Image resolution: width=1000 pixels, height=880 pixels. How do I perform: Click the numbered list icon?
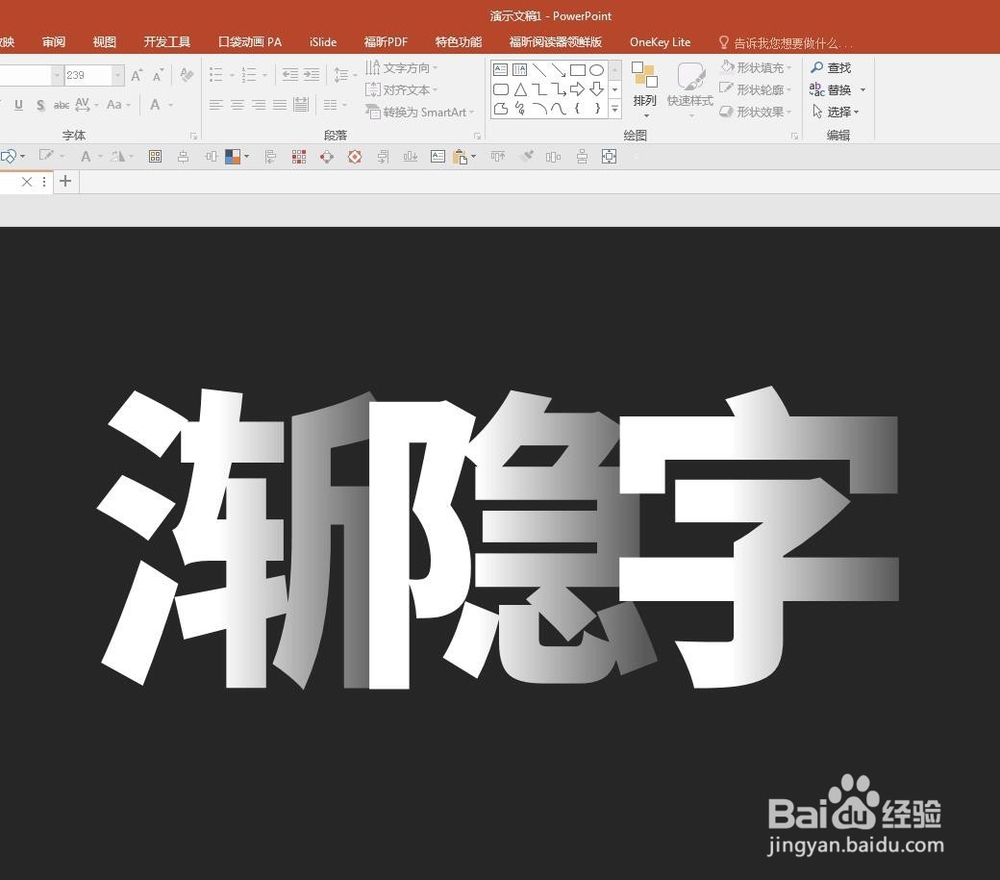(249, 75)
